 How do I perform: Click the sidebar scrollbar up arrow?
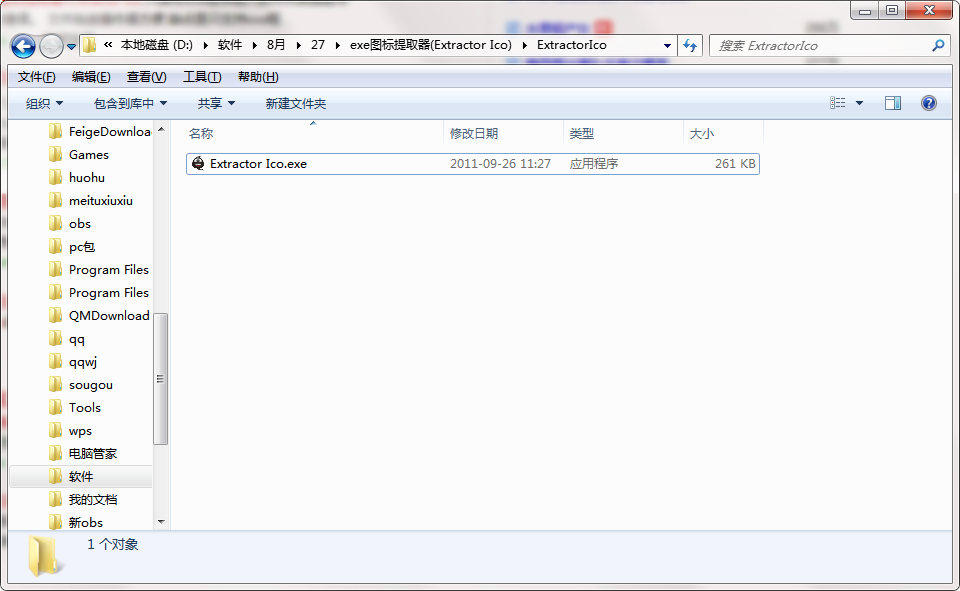(161, 129)
